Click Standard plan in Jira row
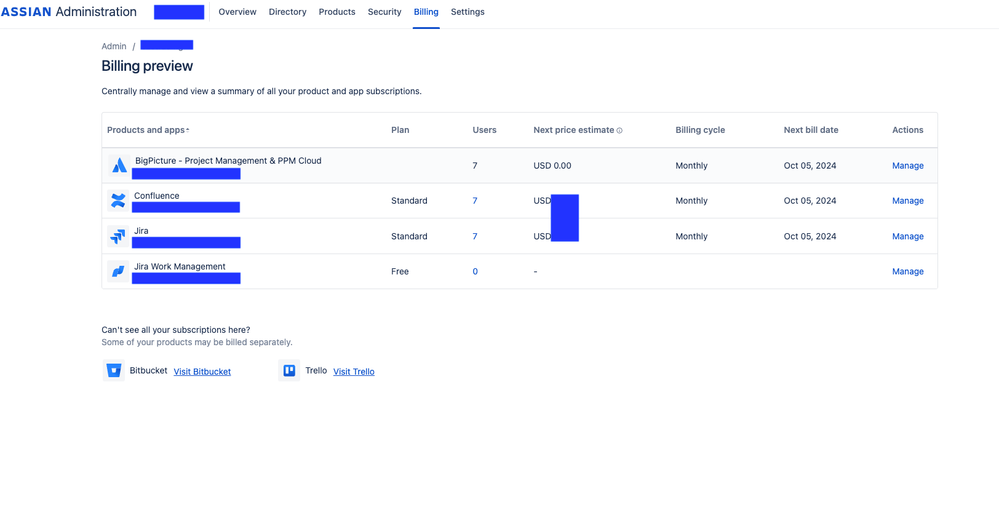The height and width of the screenshot is (523, 999). [x=409, y=236]
